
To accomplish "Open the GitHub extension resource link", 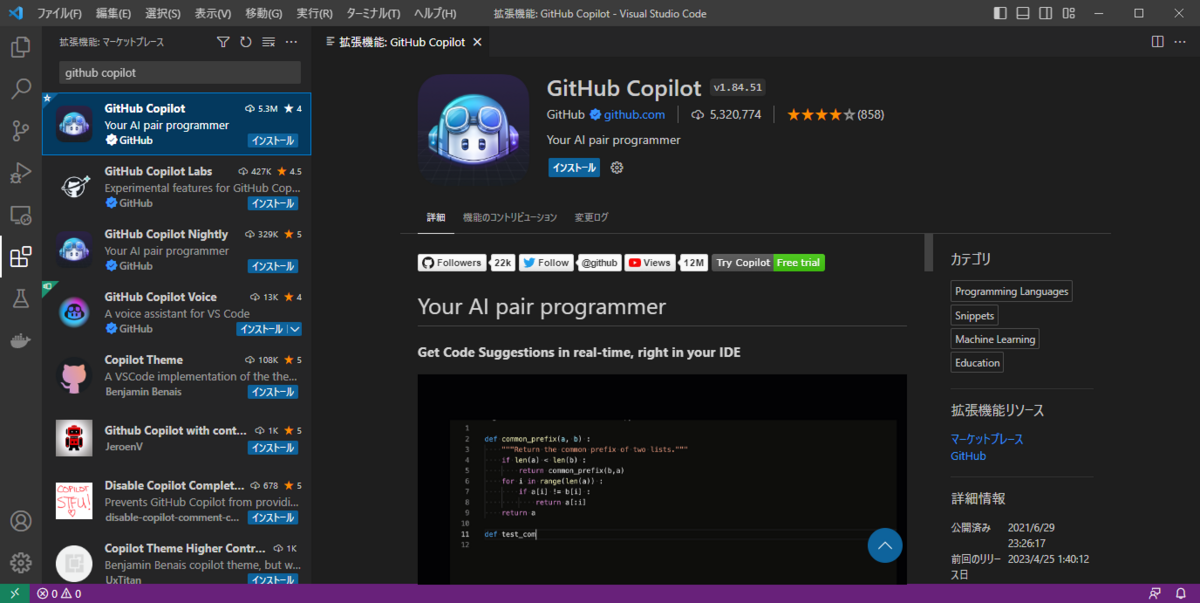I will (968, 456).
